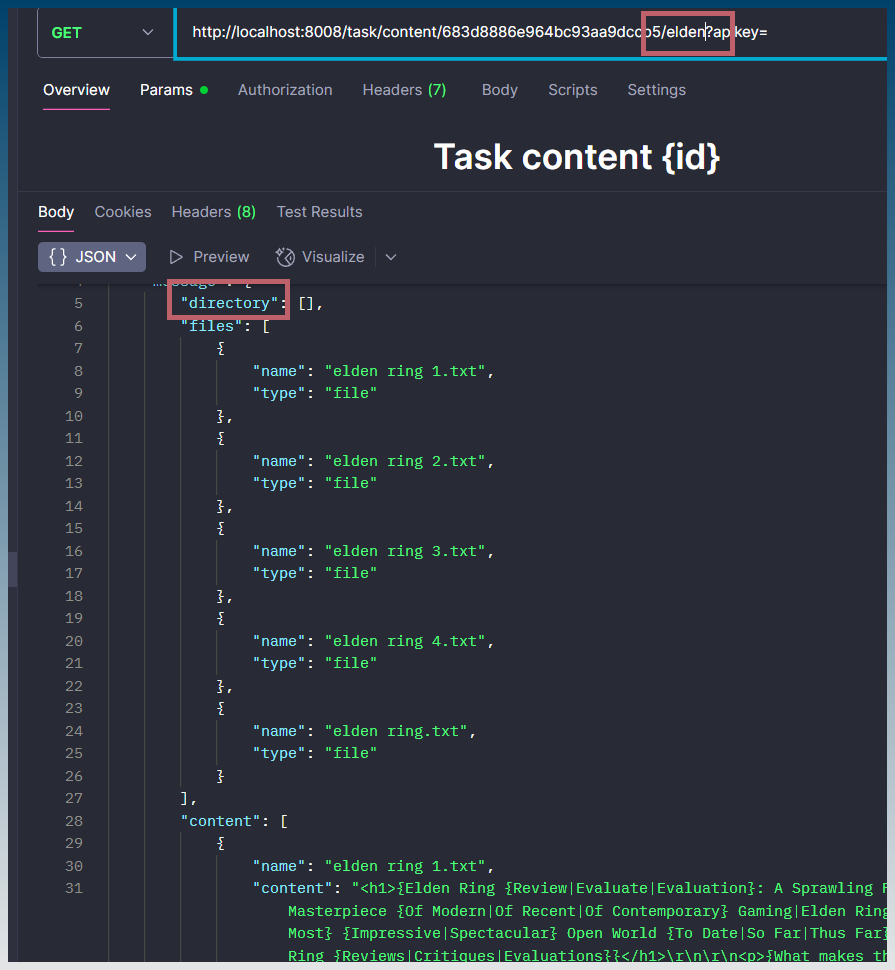Screen dimensions: 895x970
Task: Click the Visualize icon
Action: pos(285,257)
